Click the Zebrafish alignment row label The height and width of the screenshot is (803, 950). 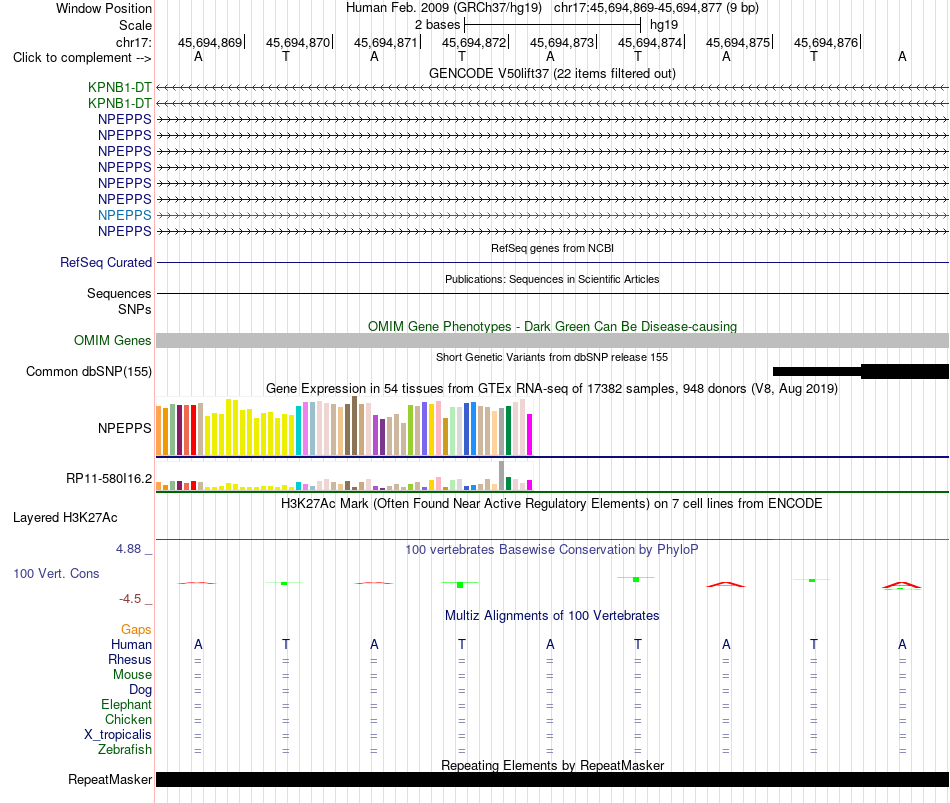[x=125, y=750]
